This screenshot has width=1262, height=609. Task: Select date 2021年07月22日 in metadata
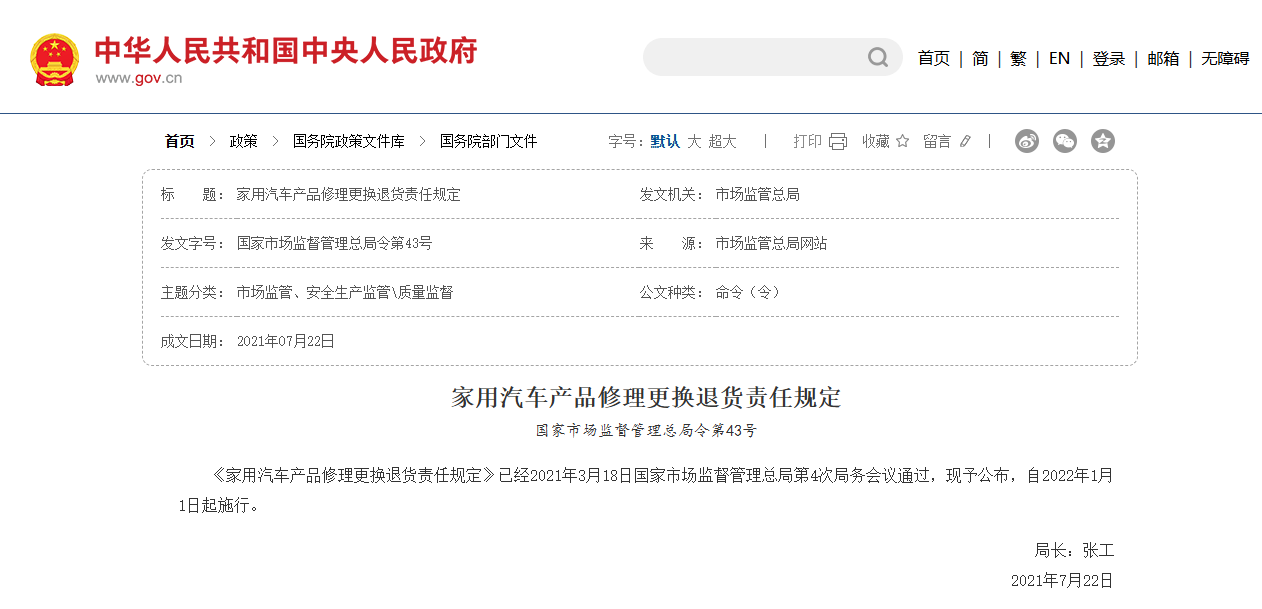[286, 341]
